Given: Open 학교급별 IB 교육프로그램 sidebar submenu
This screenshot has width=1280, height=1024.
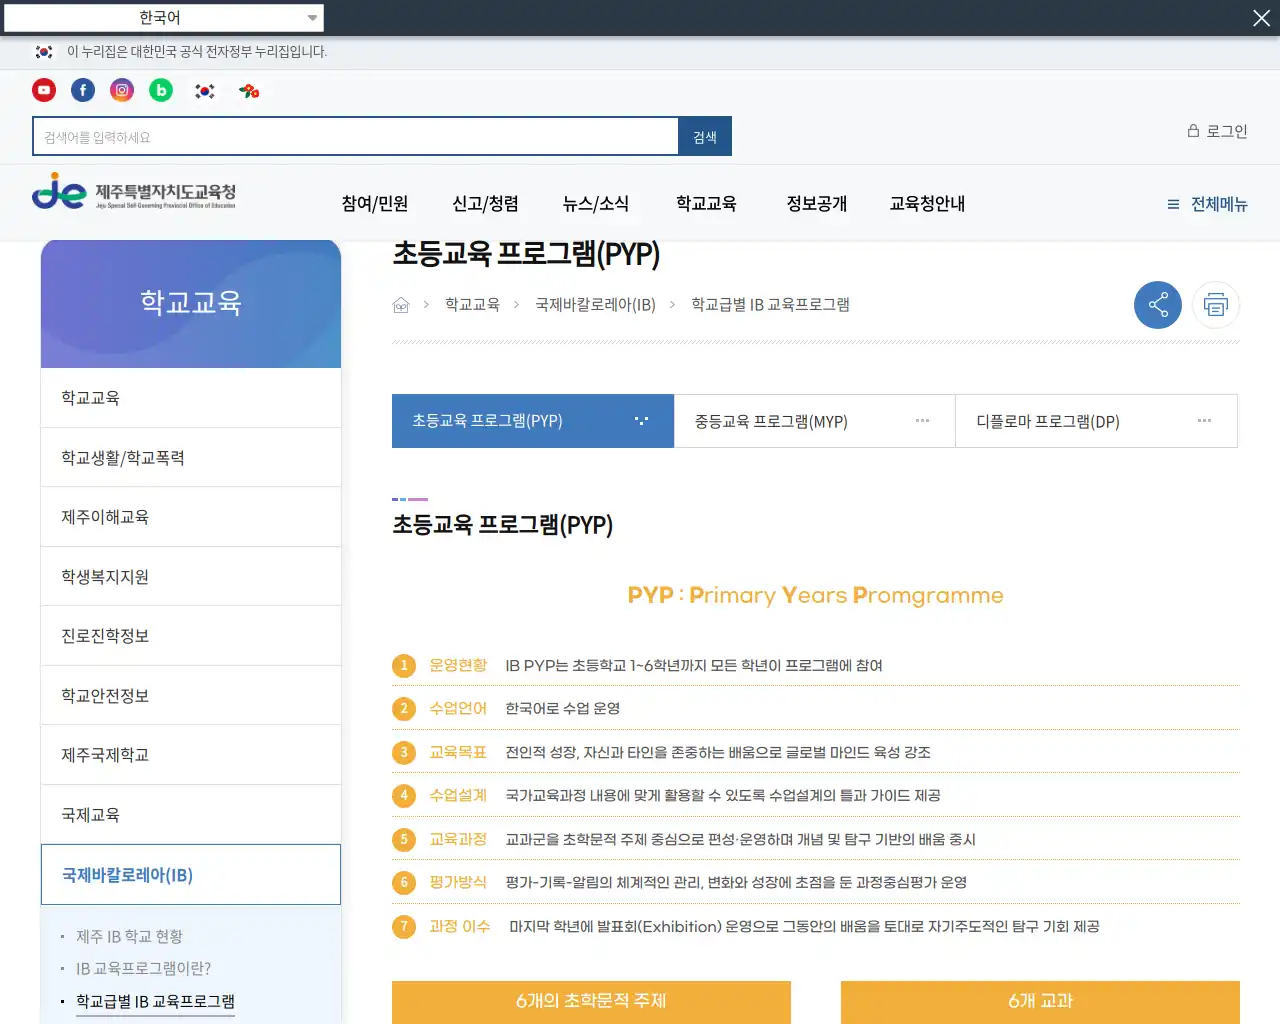Looking at the screenshot, I should point(155,1001).
